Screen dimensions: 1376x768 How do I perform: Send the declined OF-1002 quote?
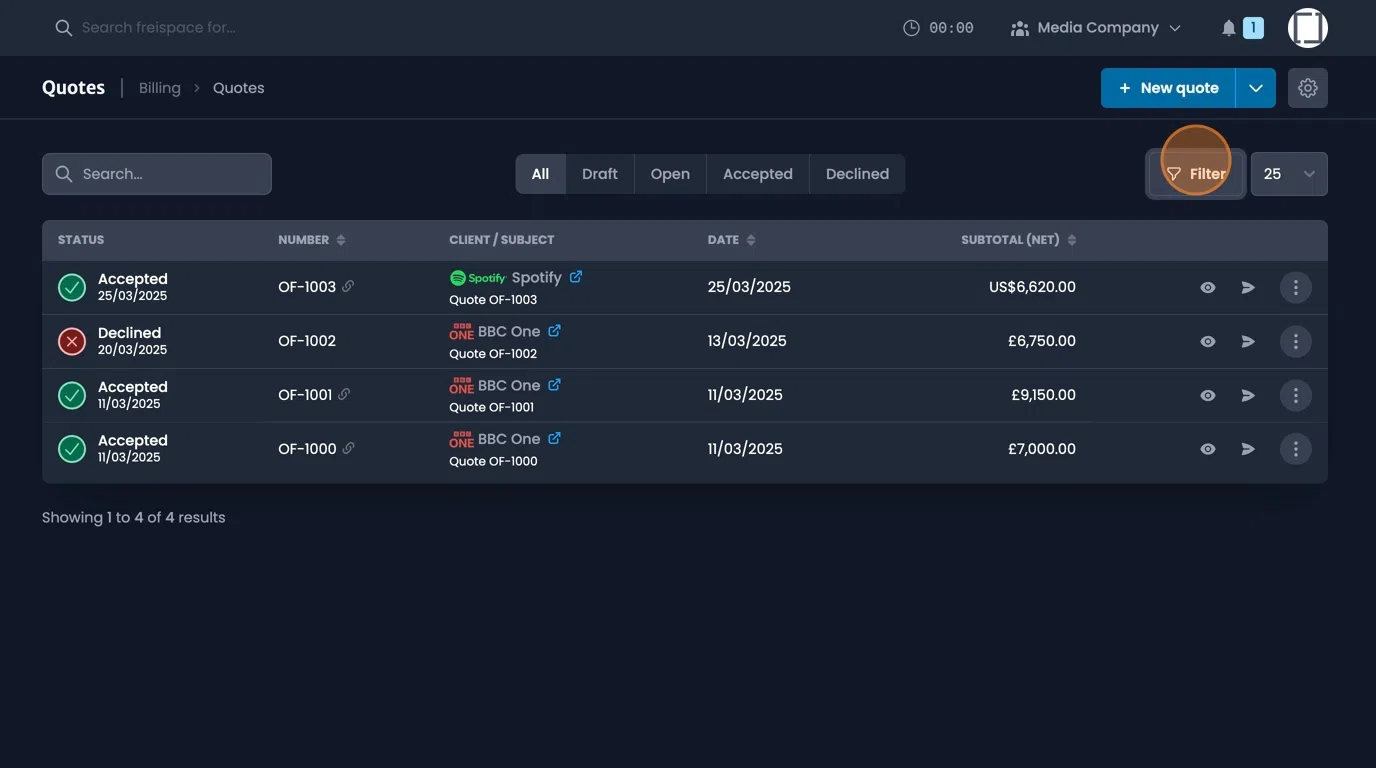1247,340
